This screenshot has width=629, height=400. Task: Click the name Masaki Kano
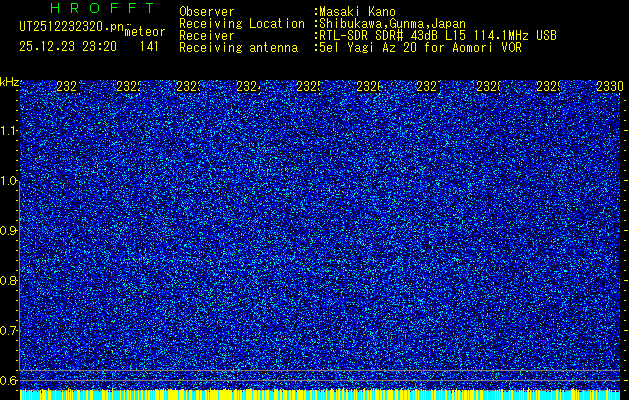[x=357, y=12]
